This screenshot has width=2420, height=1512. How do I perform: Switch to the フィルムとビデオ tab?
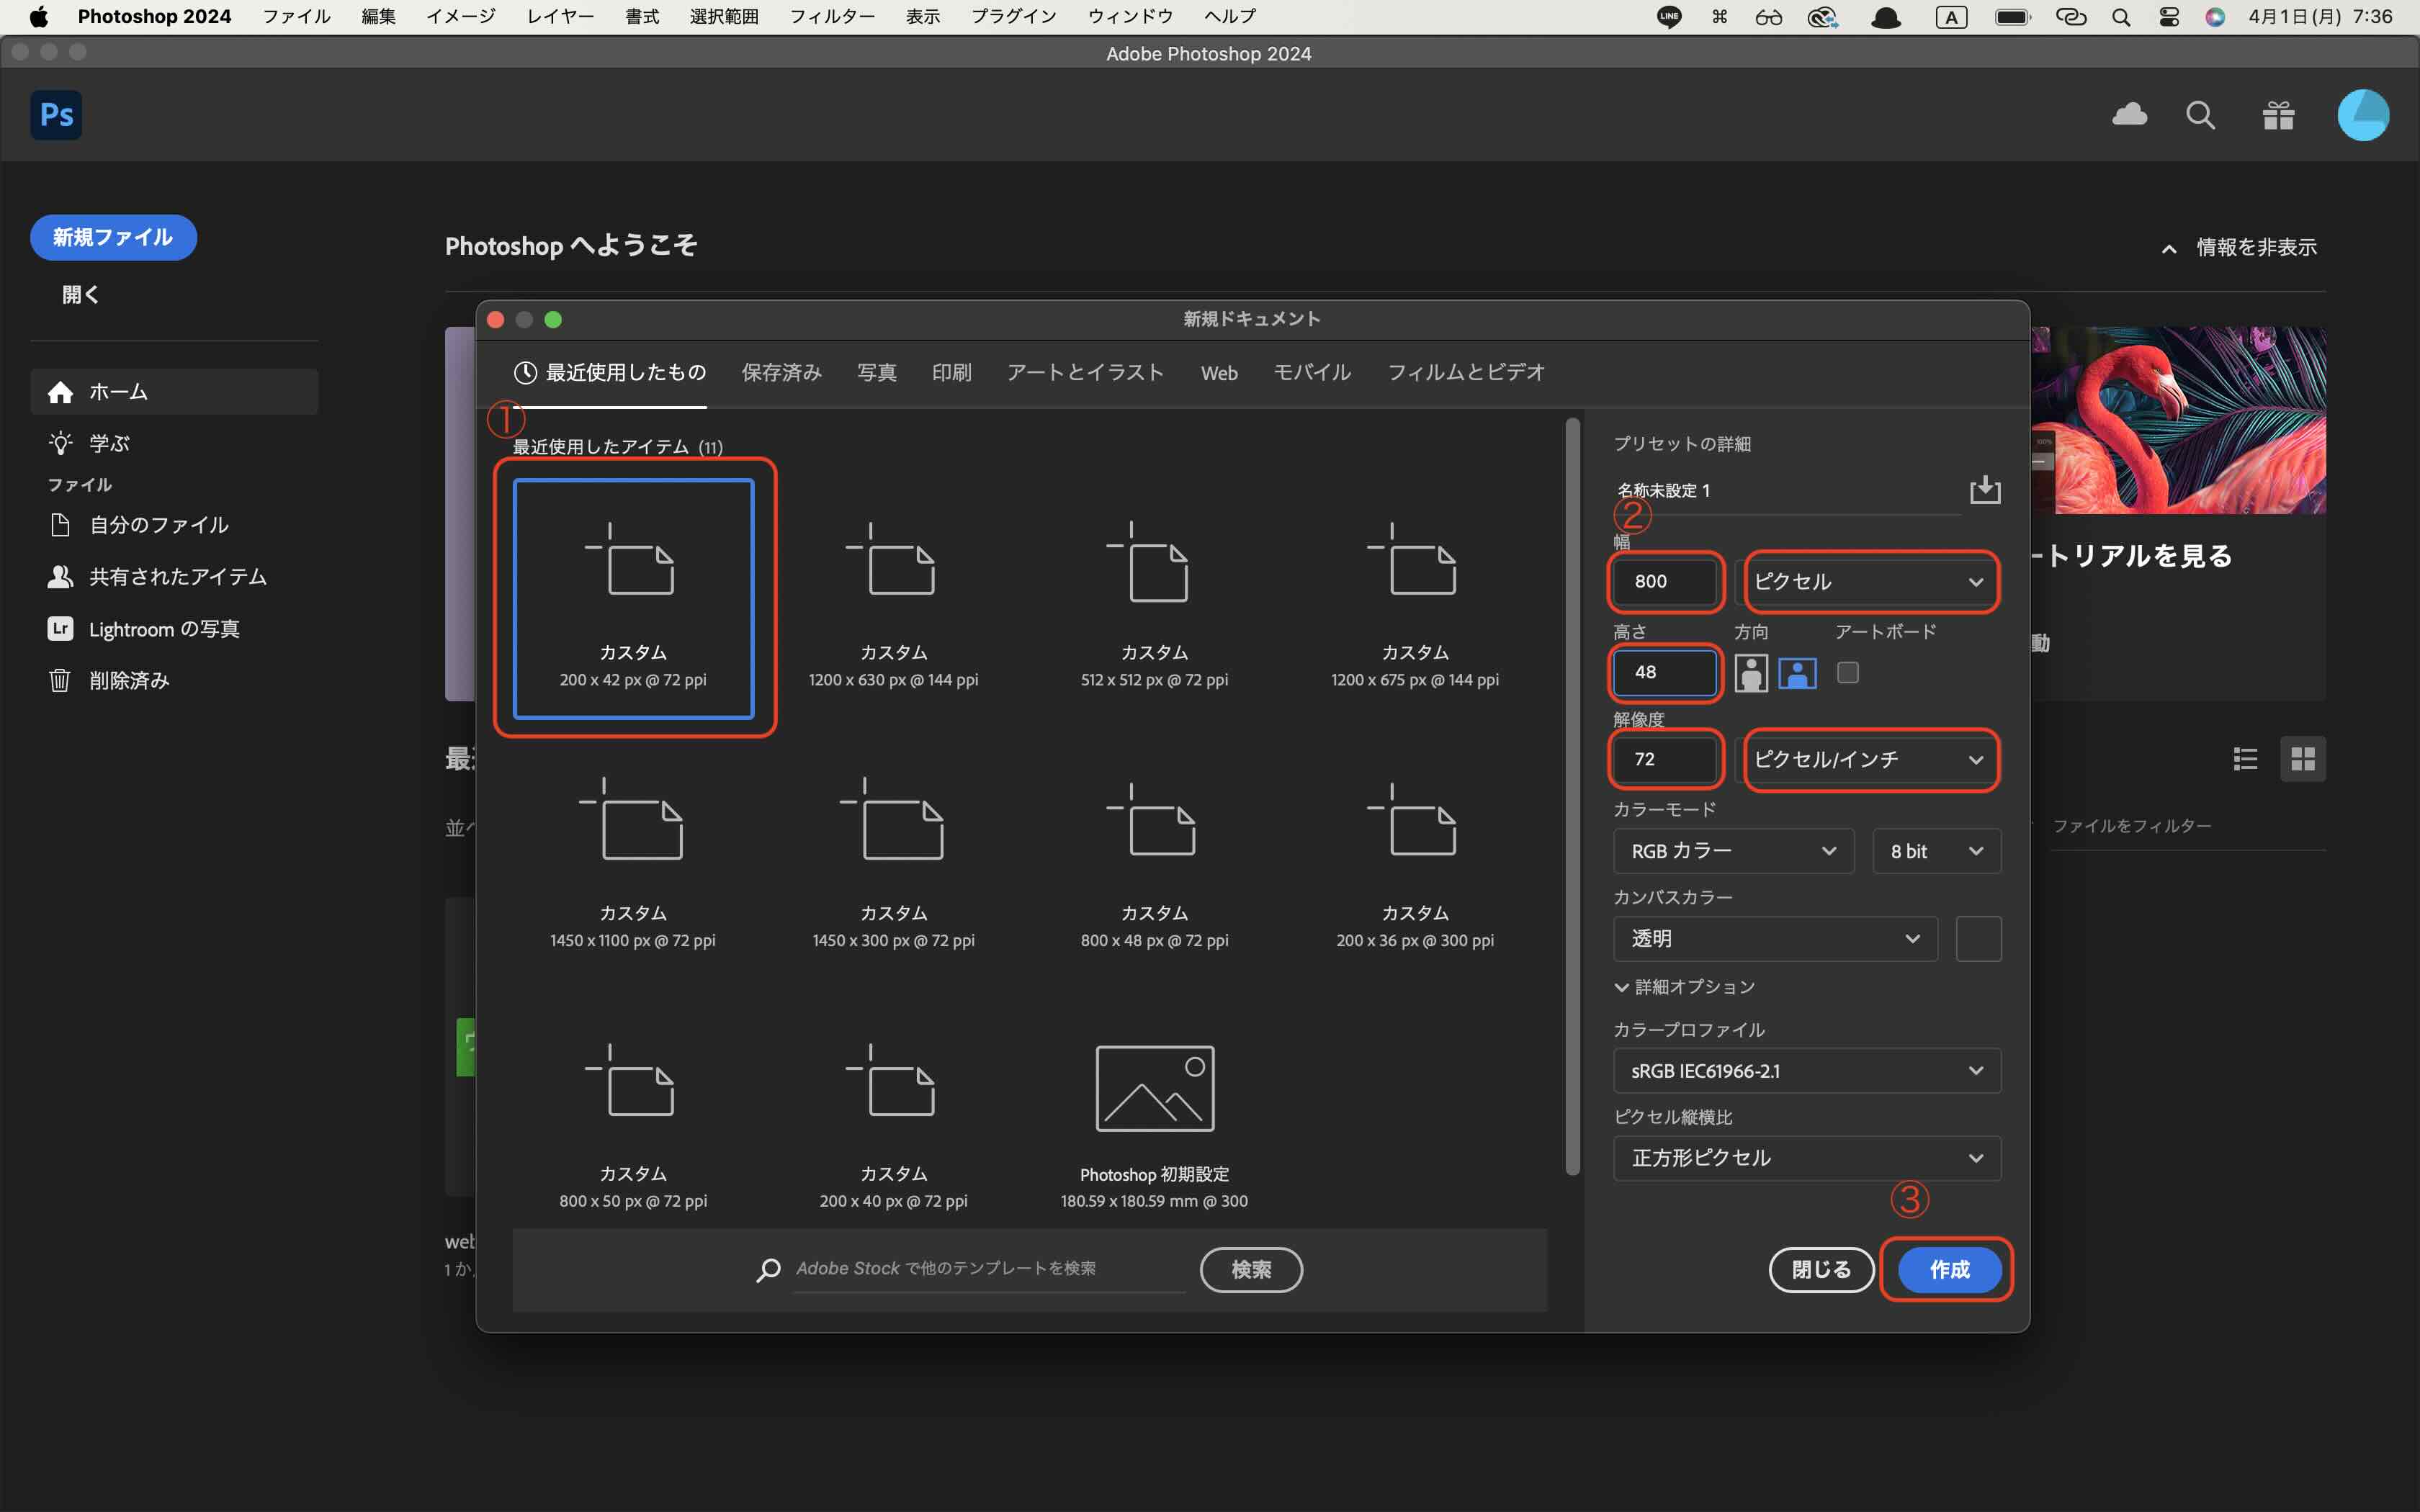(x=1466, y=373)
